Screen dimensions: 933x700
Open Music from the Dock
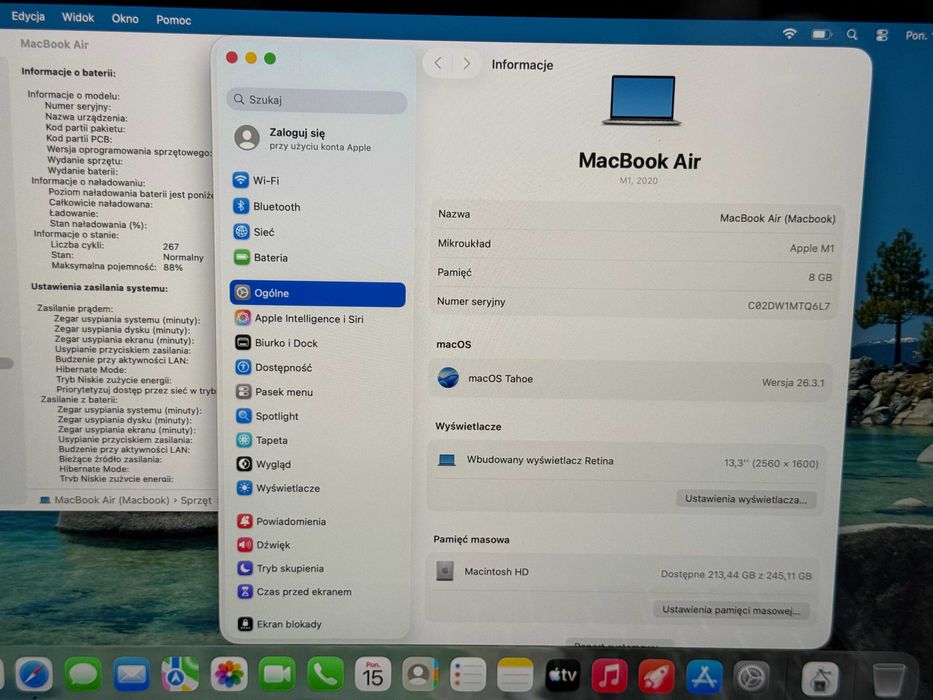(x=609, y=677)
